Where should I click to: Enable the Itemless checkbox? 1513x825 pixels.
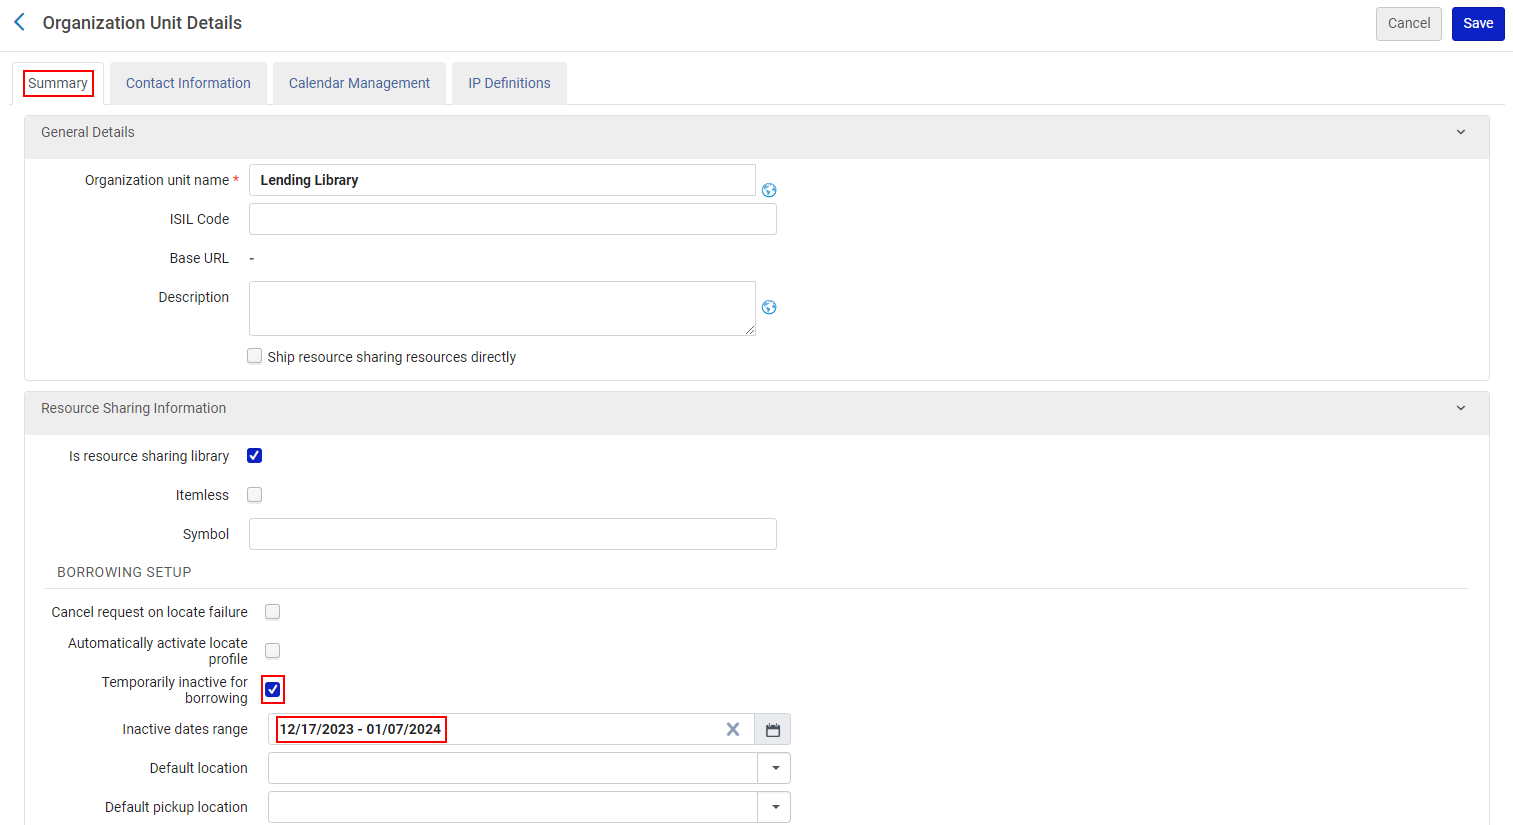[255, 495]
